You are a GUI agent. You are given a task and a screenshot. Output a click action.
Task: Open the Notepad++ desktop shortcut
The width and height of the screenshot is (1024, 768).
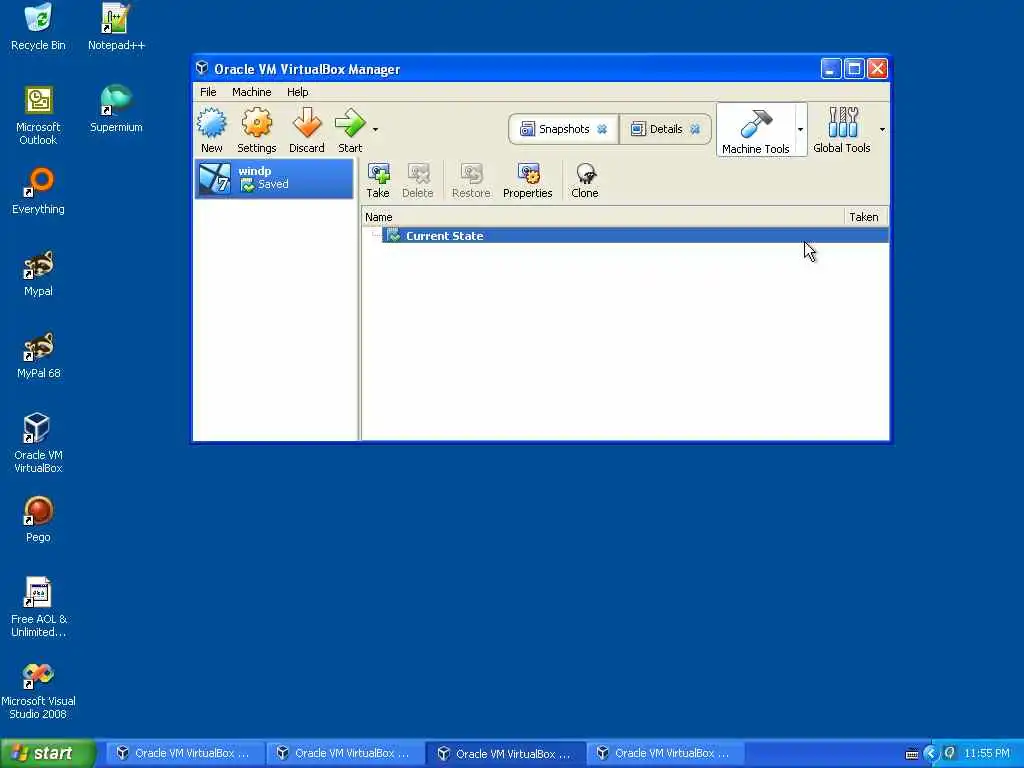point(116,27)
